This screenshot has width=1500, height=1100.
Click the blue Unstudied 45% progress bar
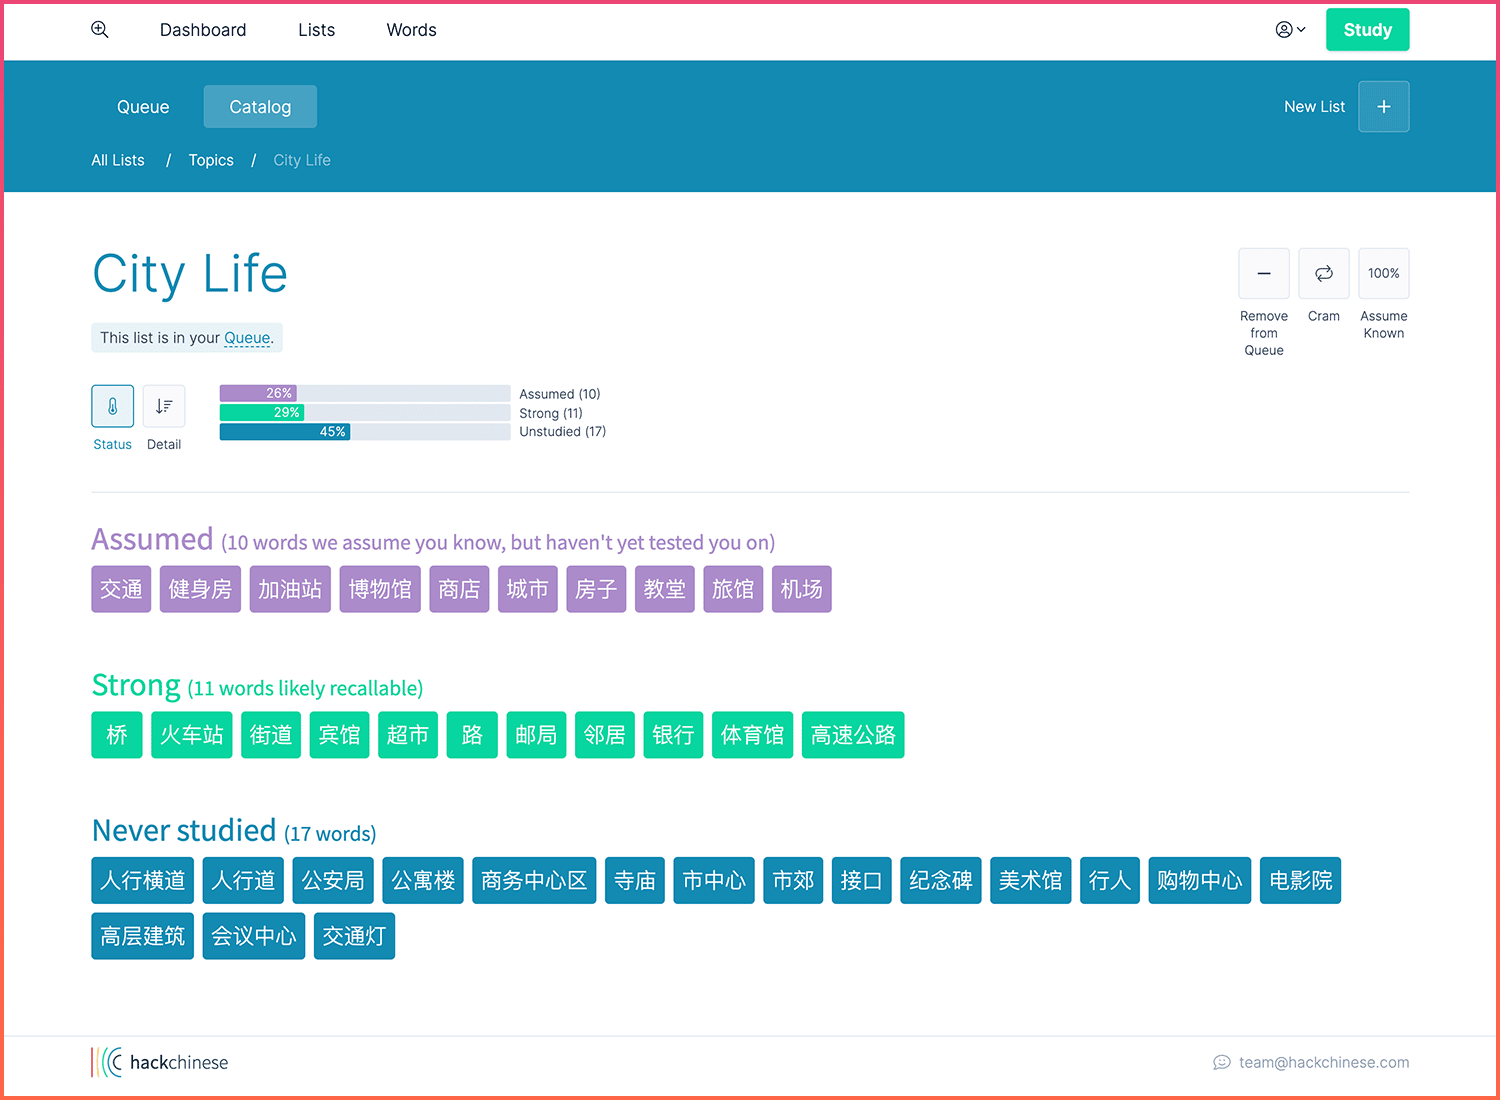[285, 432]
